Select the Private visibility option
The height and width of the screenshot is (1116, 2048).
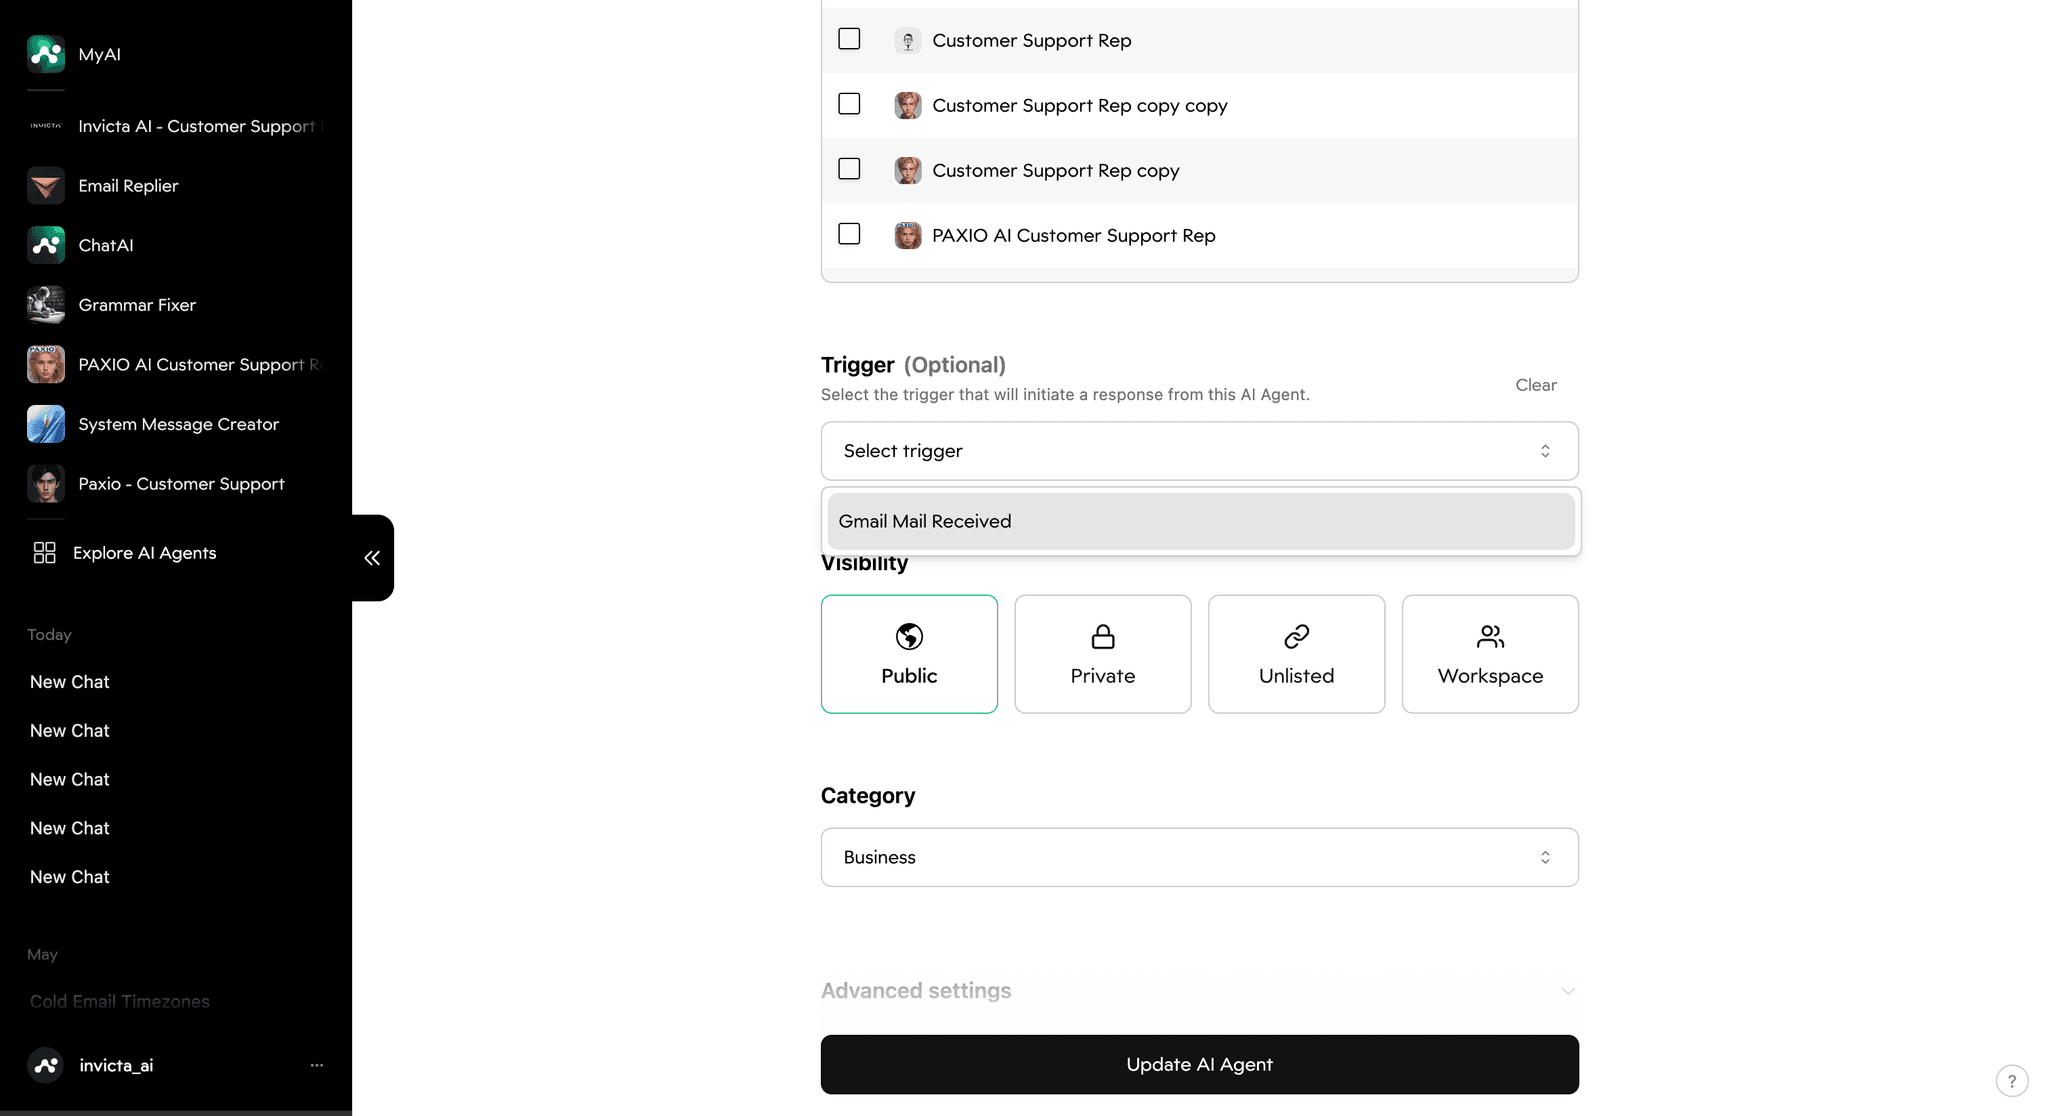[x=1102, y=654]
